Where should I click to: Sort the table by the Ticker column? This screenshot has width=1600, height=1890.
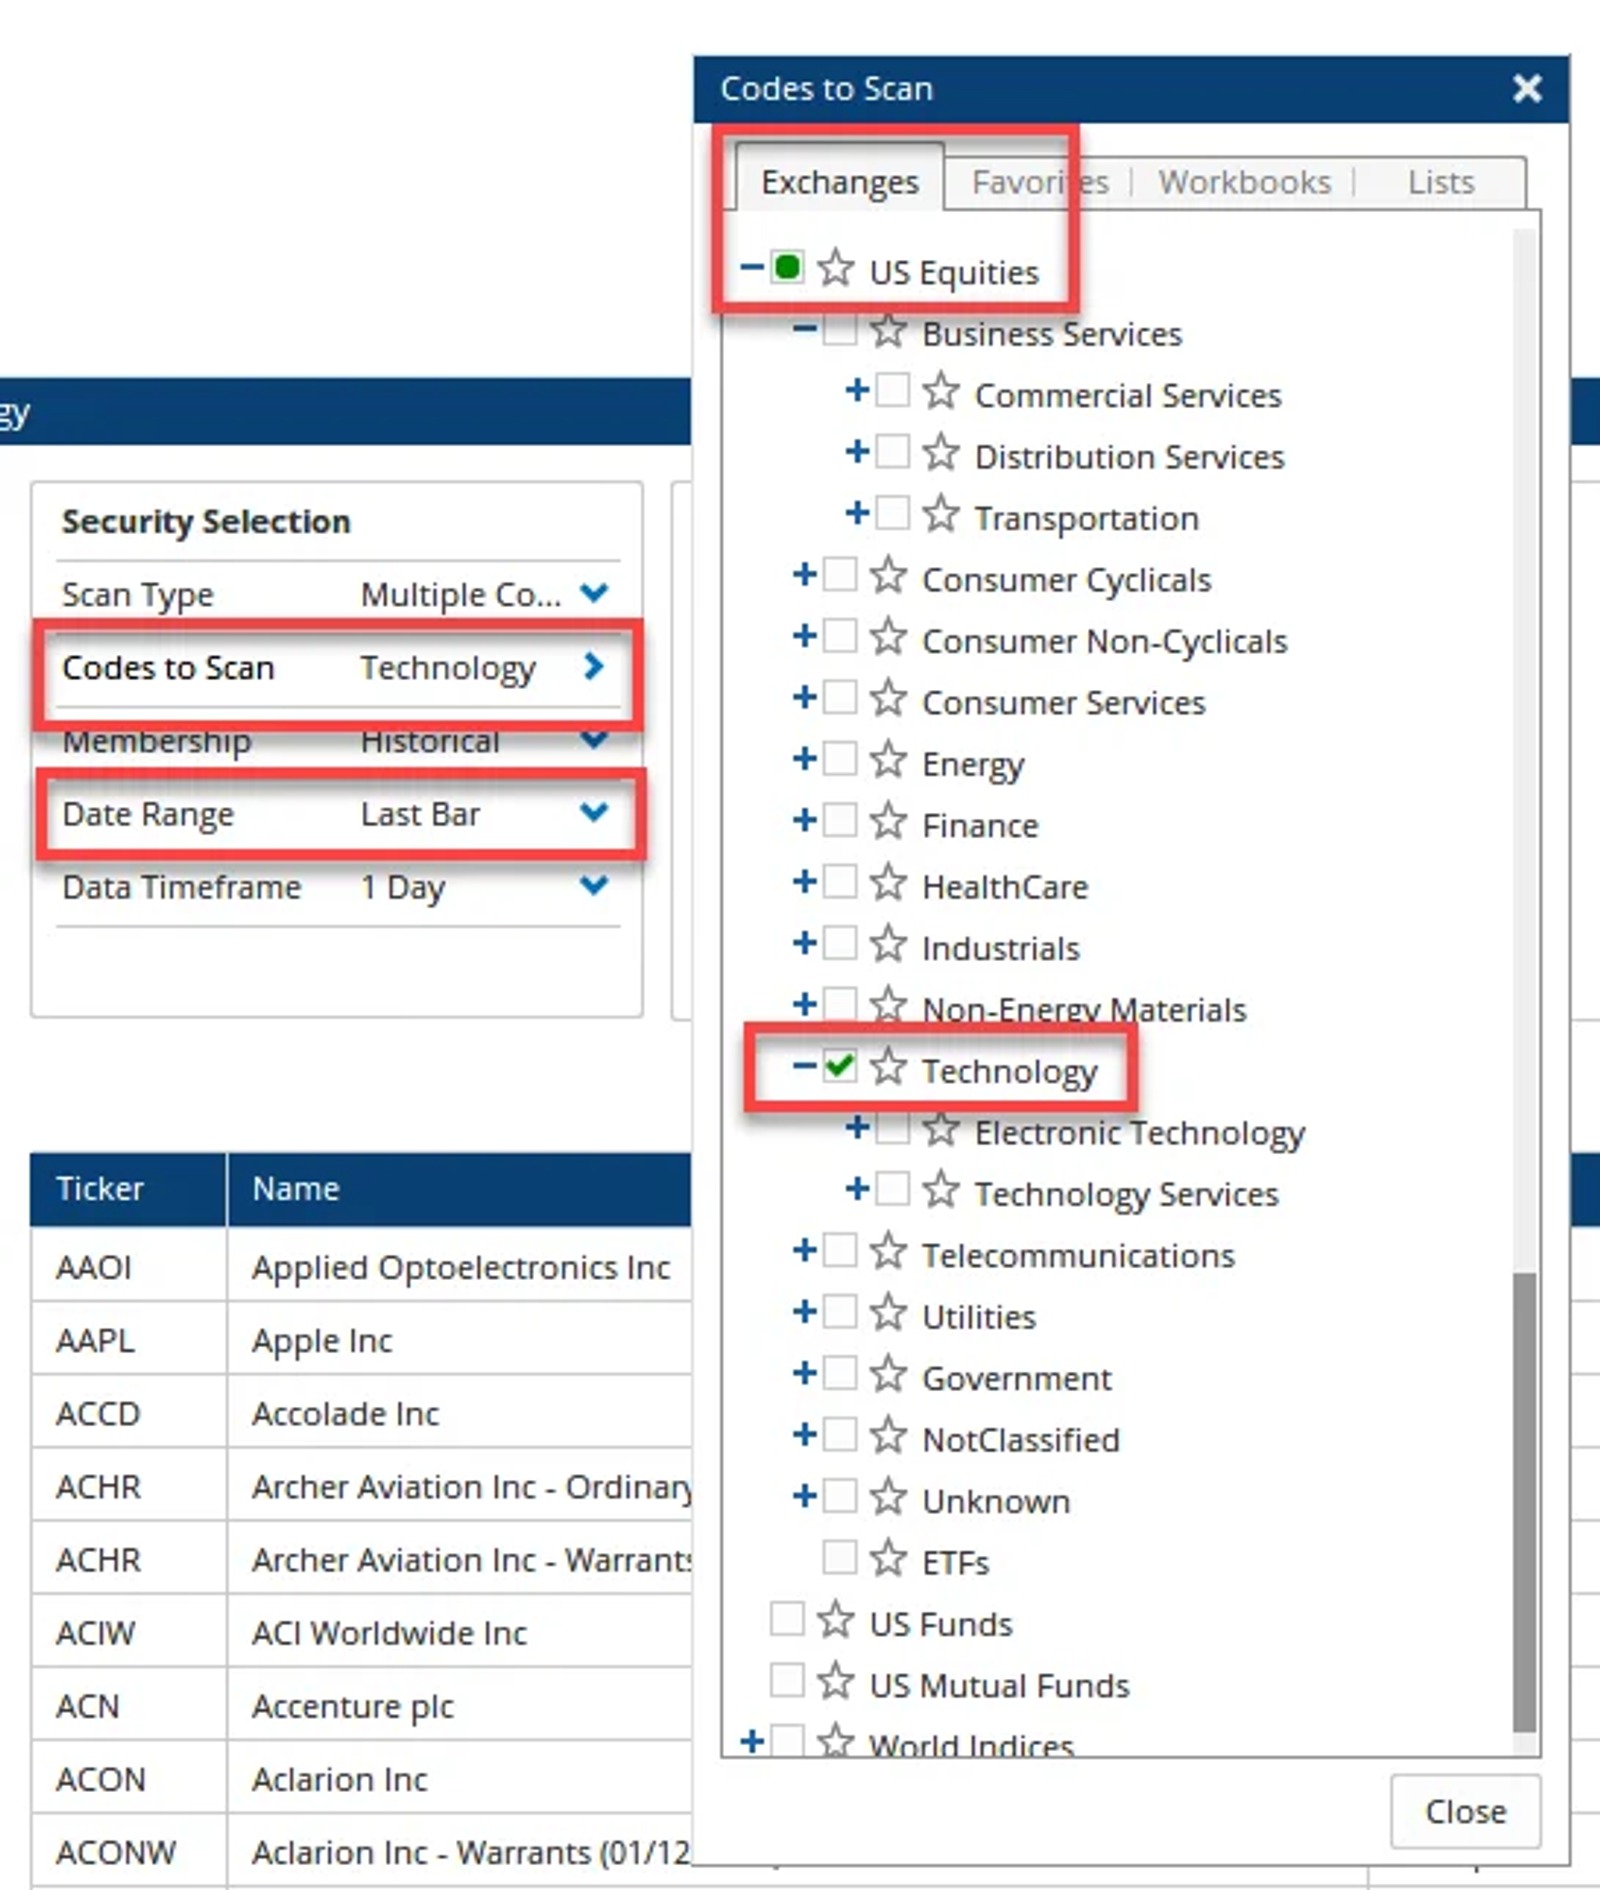[x=128, y=1188]
